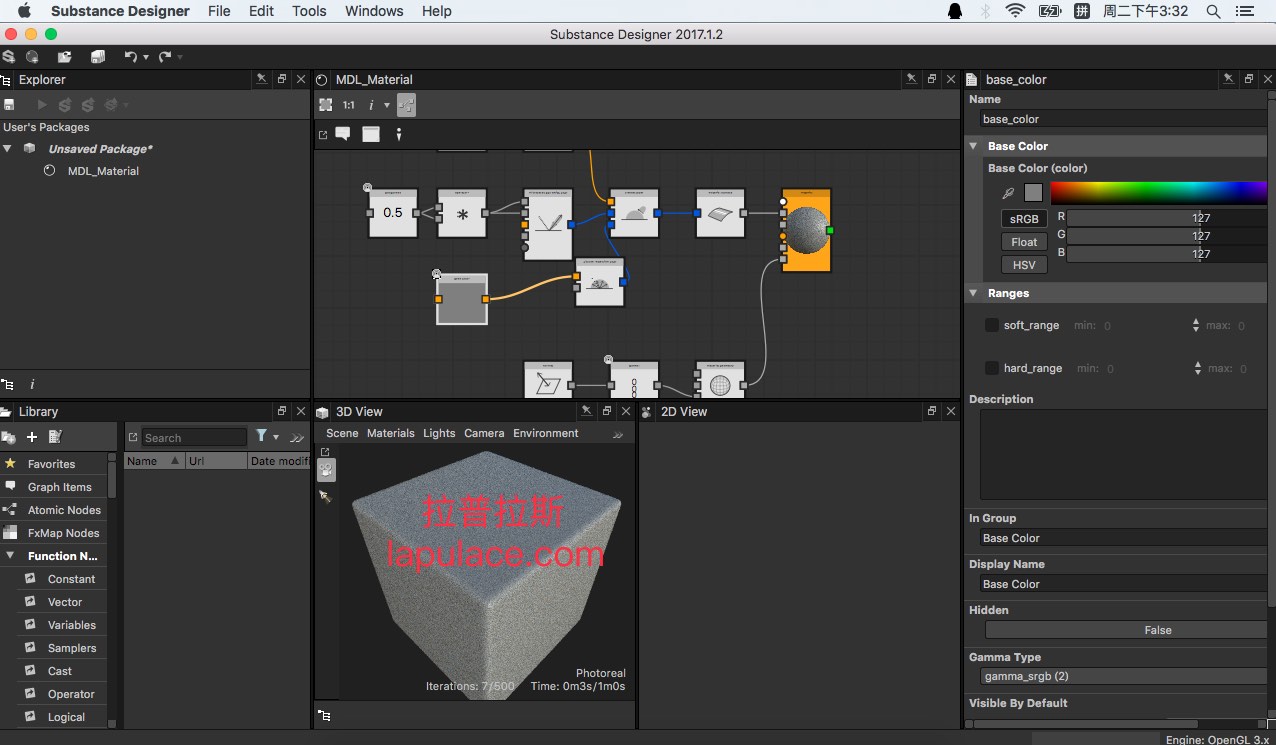Viewport: 1276px width, 745px height.
Task: Add a comment with speech bubble icon
Action: tap(343, 134)
